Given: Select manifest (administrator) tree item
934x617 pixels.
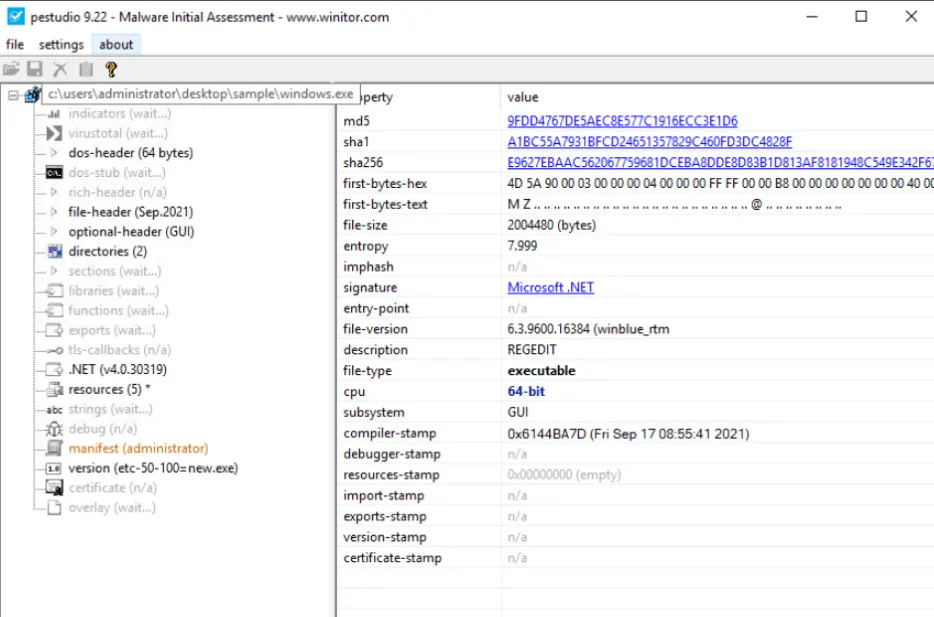Looking at the screenshot, I should 138,448.
